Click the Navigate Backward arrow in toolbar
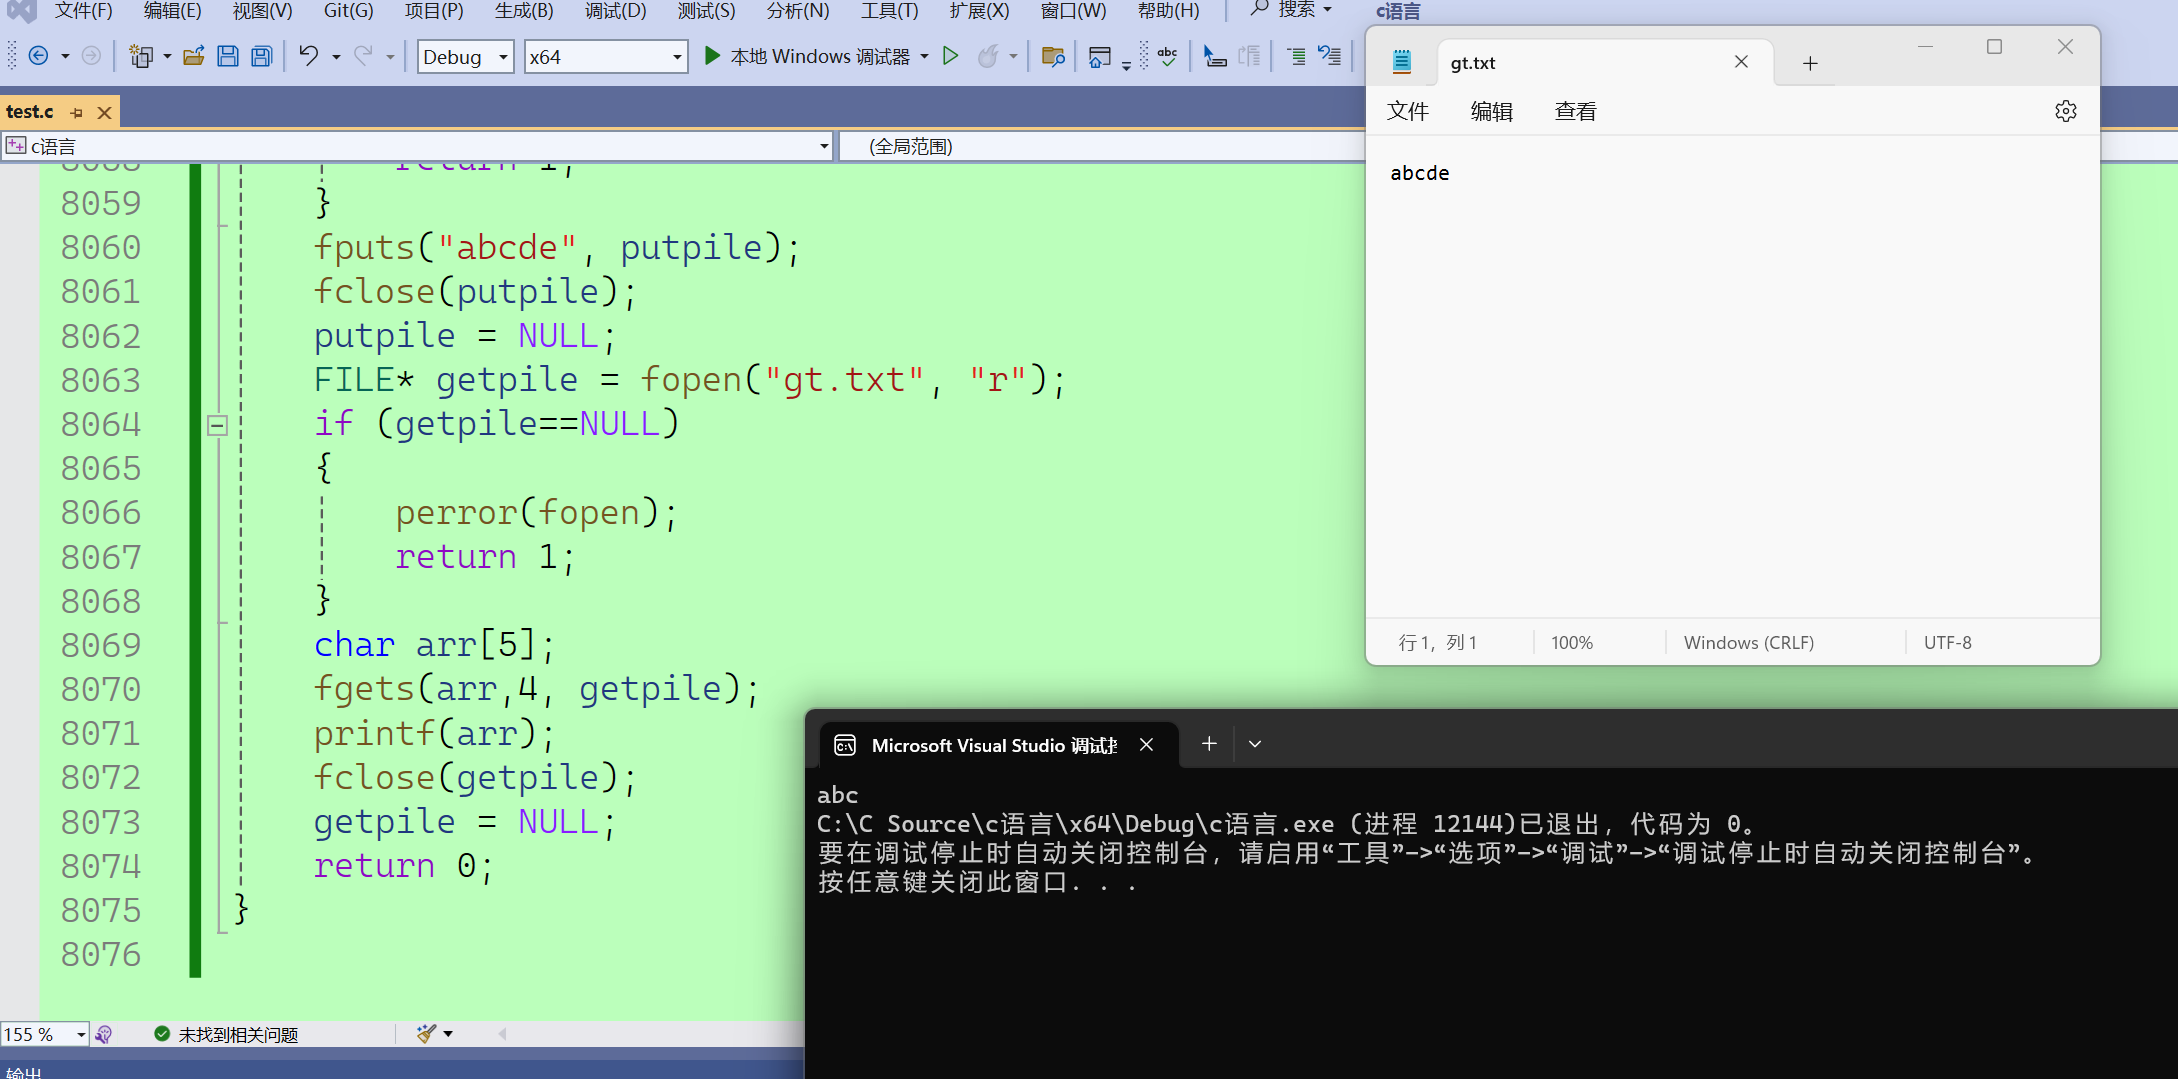The width and height of the screenshot is (2178, 1079). point(38,56)
